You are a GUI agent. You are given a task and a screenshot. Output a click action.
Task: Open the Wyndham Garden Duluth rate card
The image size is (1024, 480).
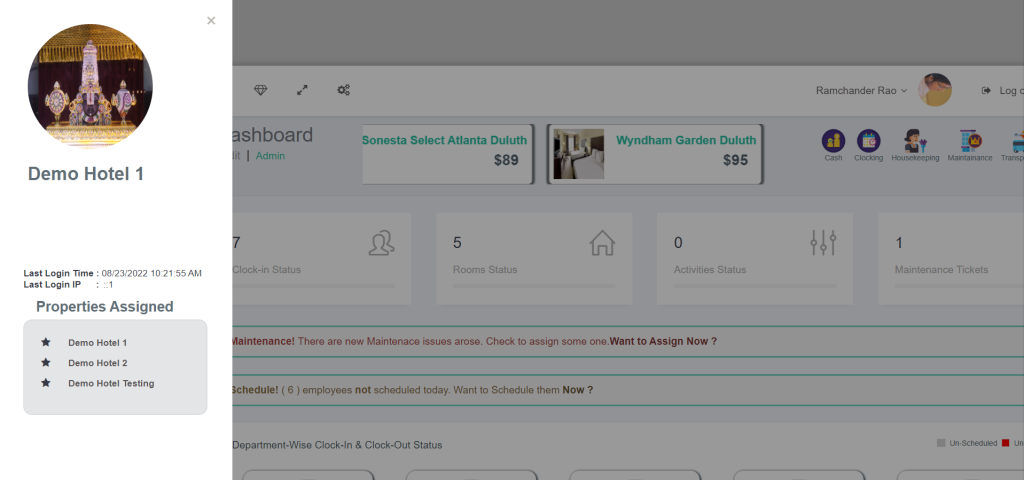coord(655,153)
